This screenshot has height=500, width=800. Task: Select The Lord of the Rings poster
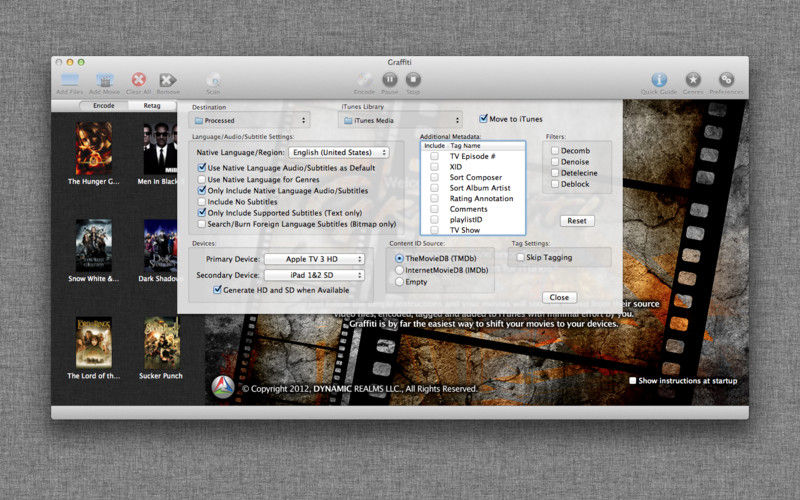[93, 342]
